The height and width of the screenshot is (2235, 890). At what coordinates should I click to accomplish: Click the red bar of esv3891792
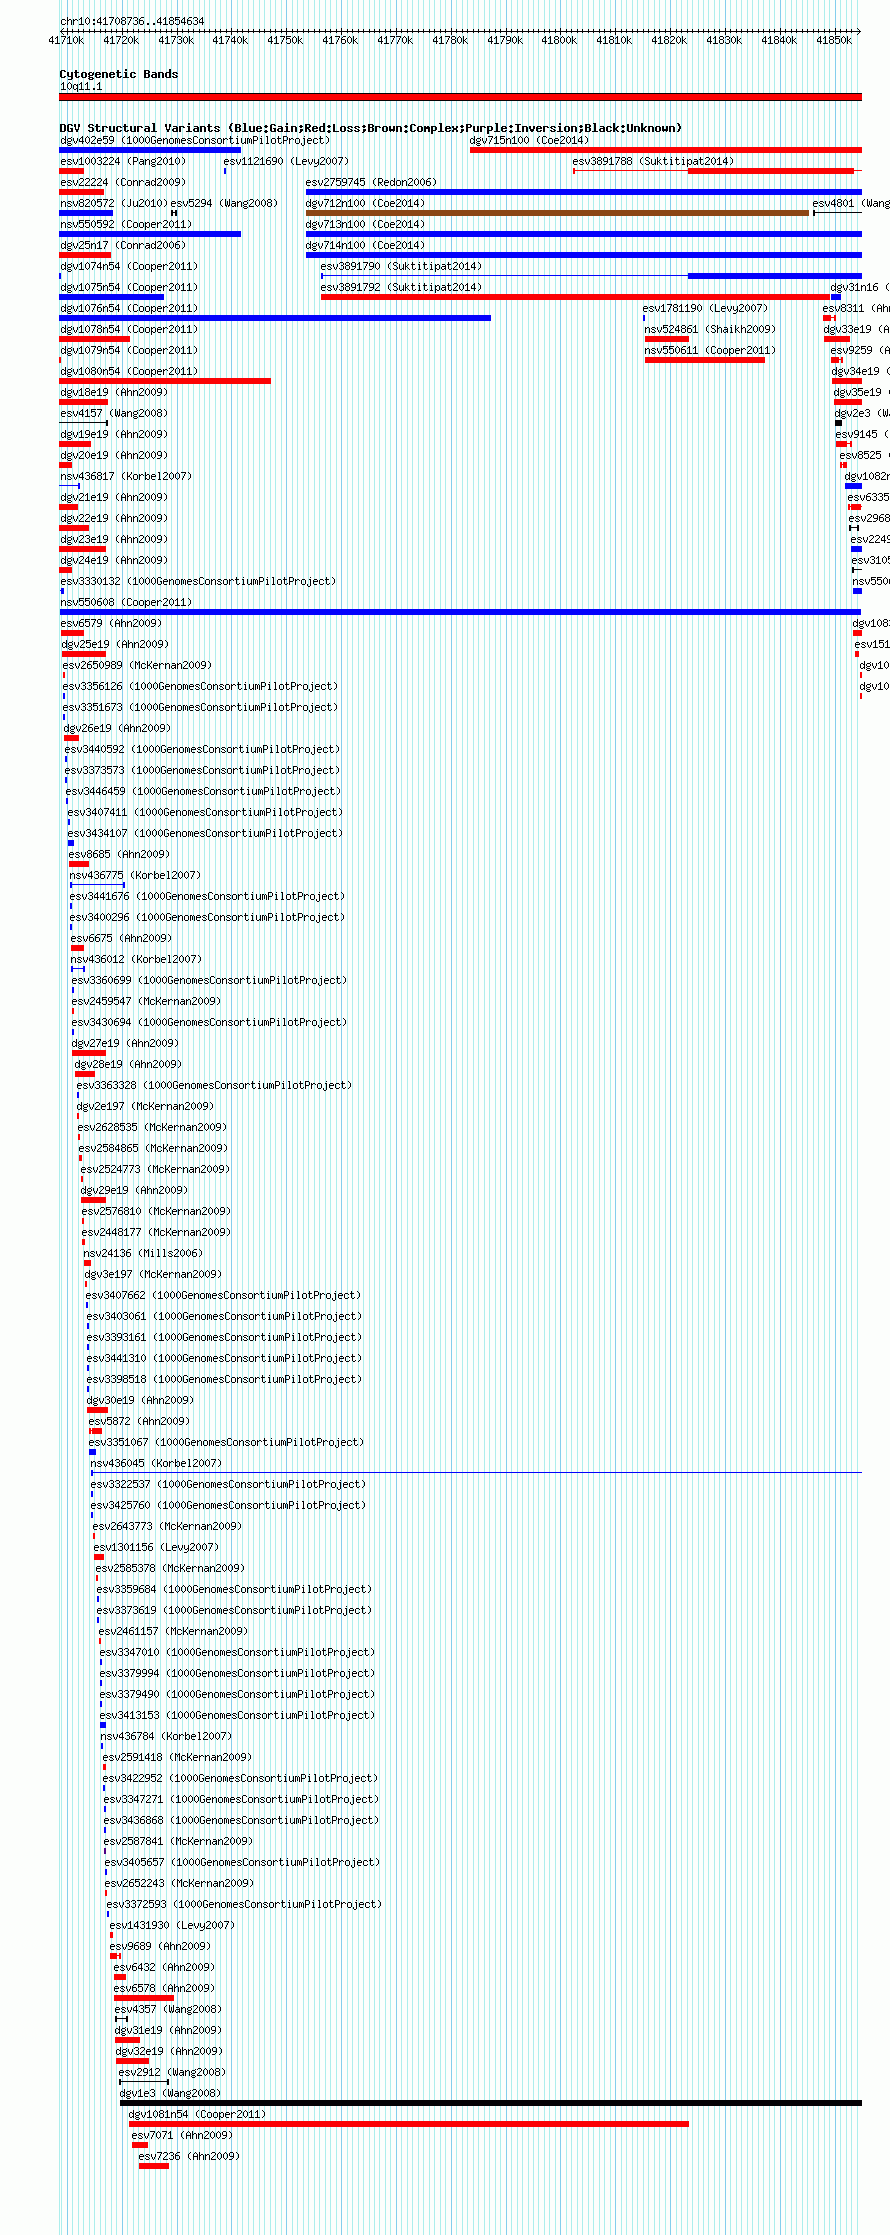[x=575, y=297]
